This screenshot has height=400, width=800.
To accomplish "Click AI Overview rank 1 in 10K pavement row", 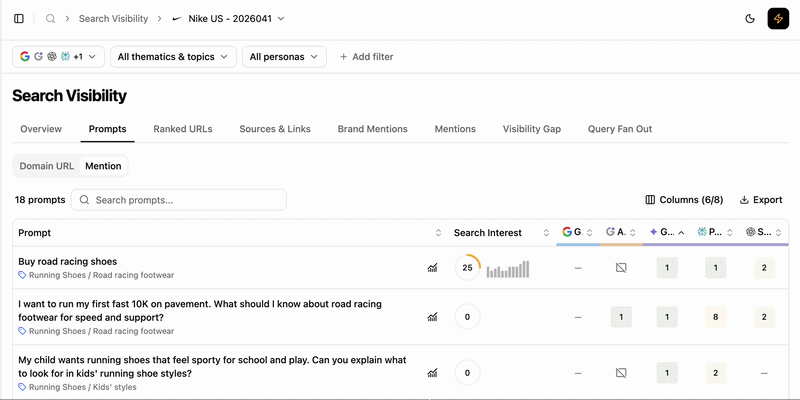I will pos(621,317).
